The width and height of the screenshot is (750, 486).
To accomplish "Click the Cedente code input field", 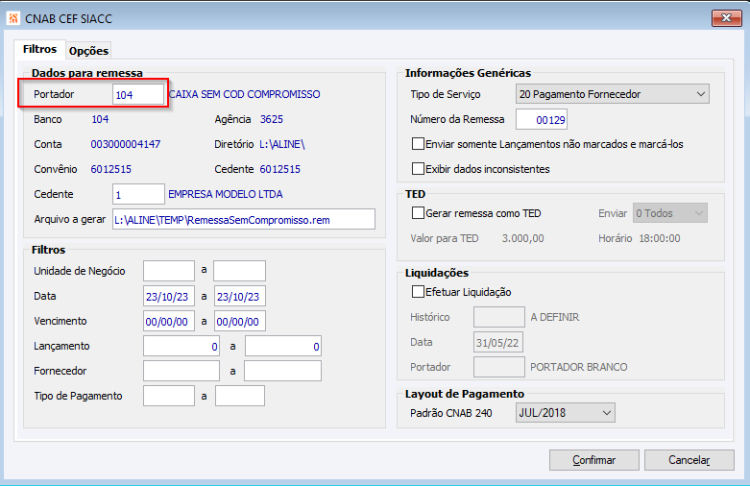I will [x=139, y=194].
